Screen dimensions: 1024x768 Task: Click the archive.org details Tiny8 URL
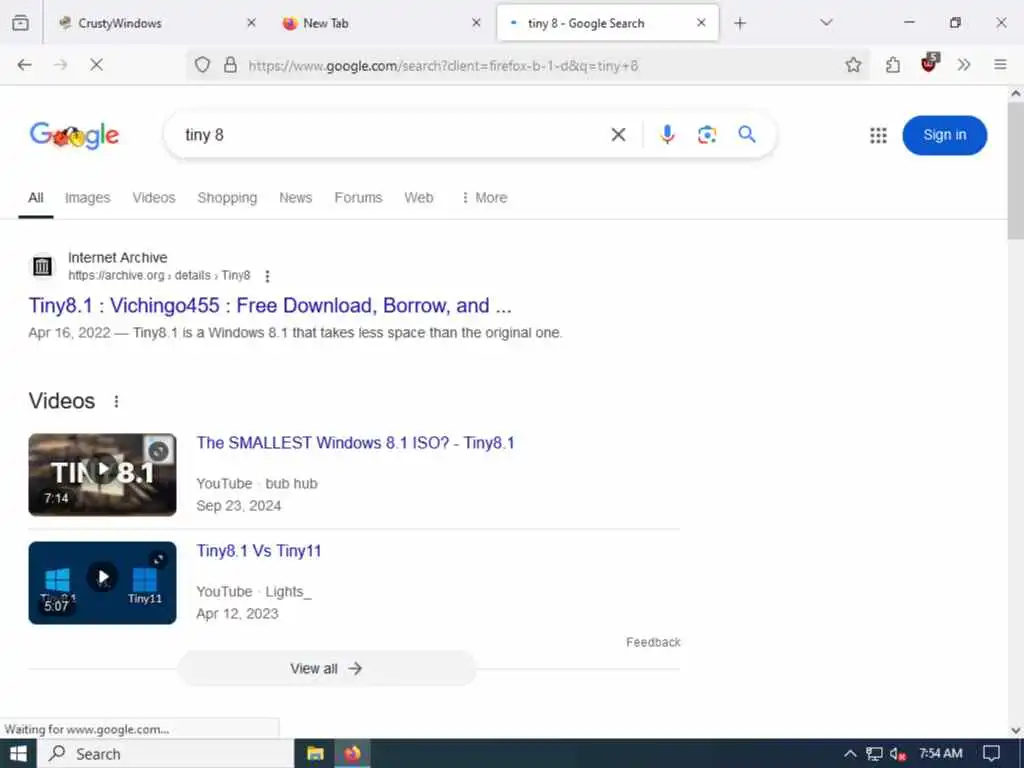tap(159, 275)
